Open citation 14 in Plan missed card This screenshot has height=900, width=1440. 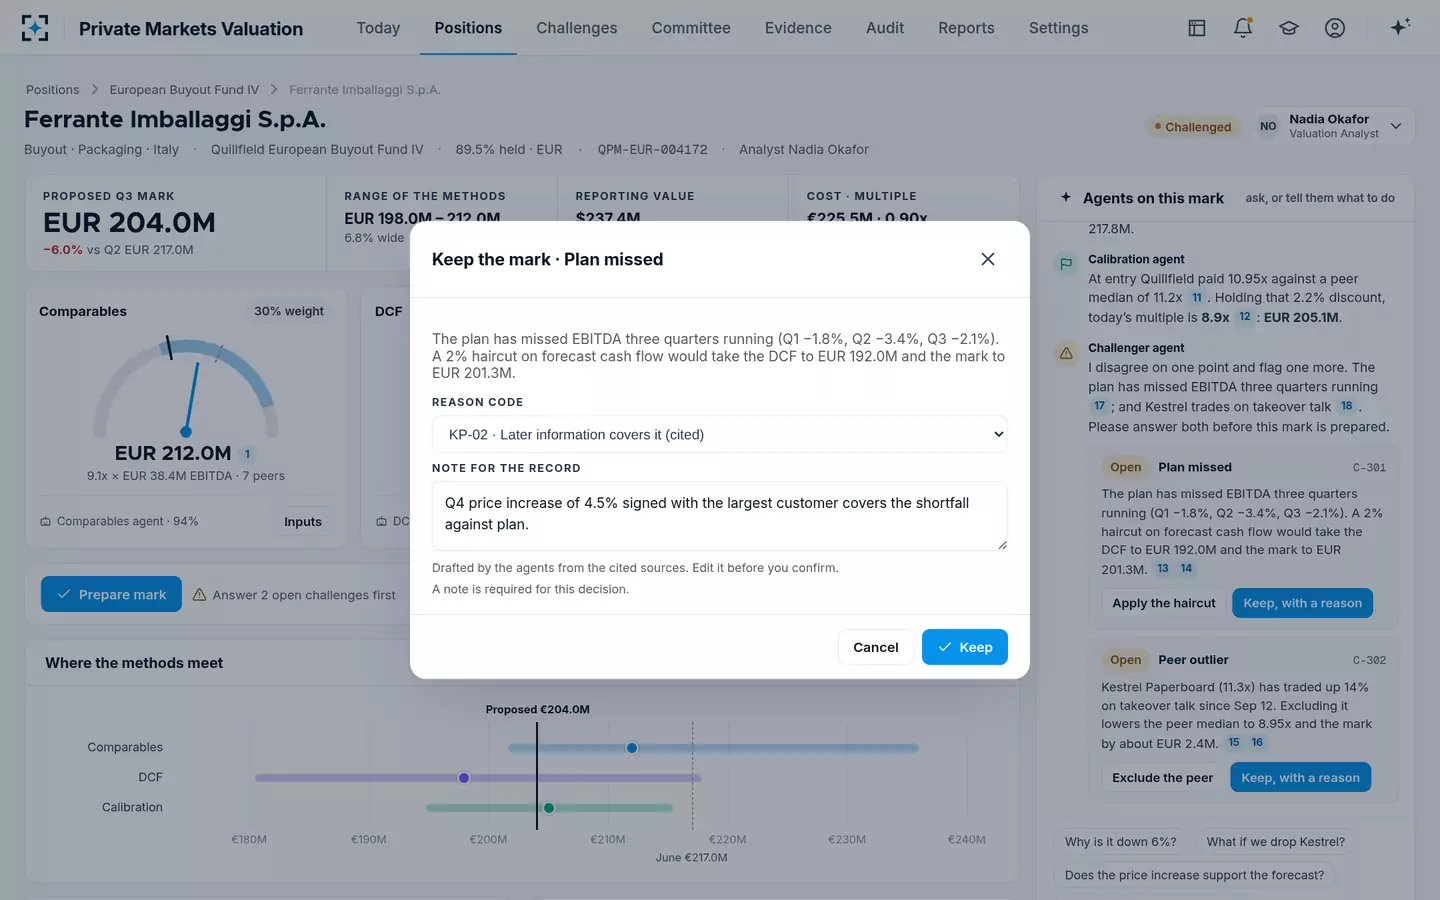point(1186,568)
